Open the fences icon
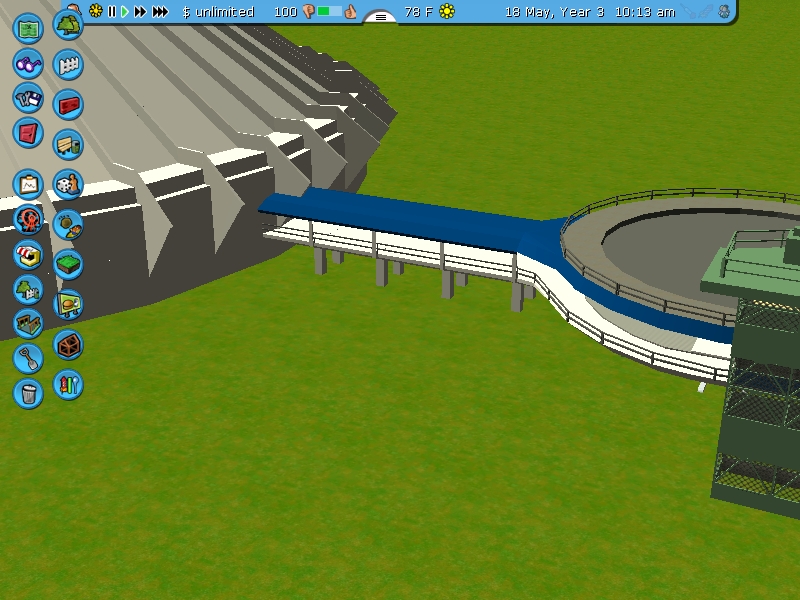This screenshot has height=600, width=800. point(68,65)
